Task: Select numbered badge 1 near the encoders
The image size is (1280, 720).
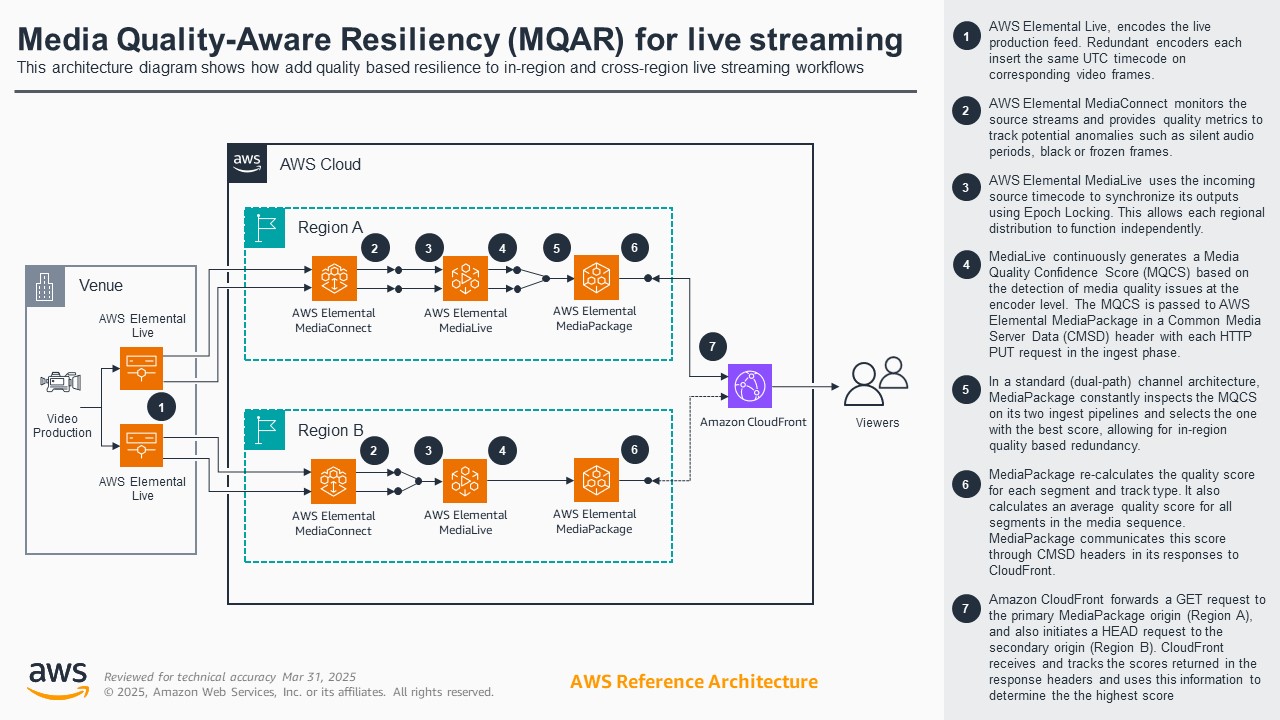Action: pos(161,406)
